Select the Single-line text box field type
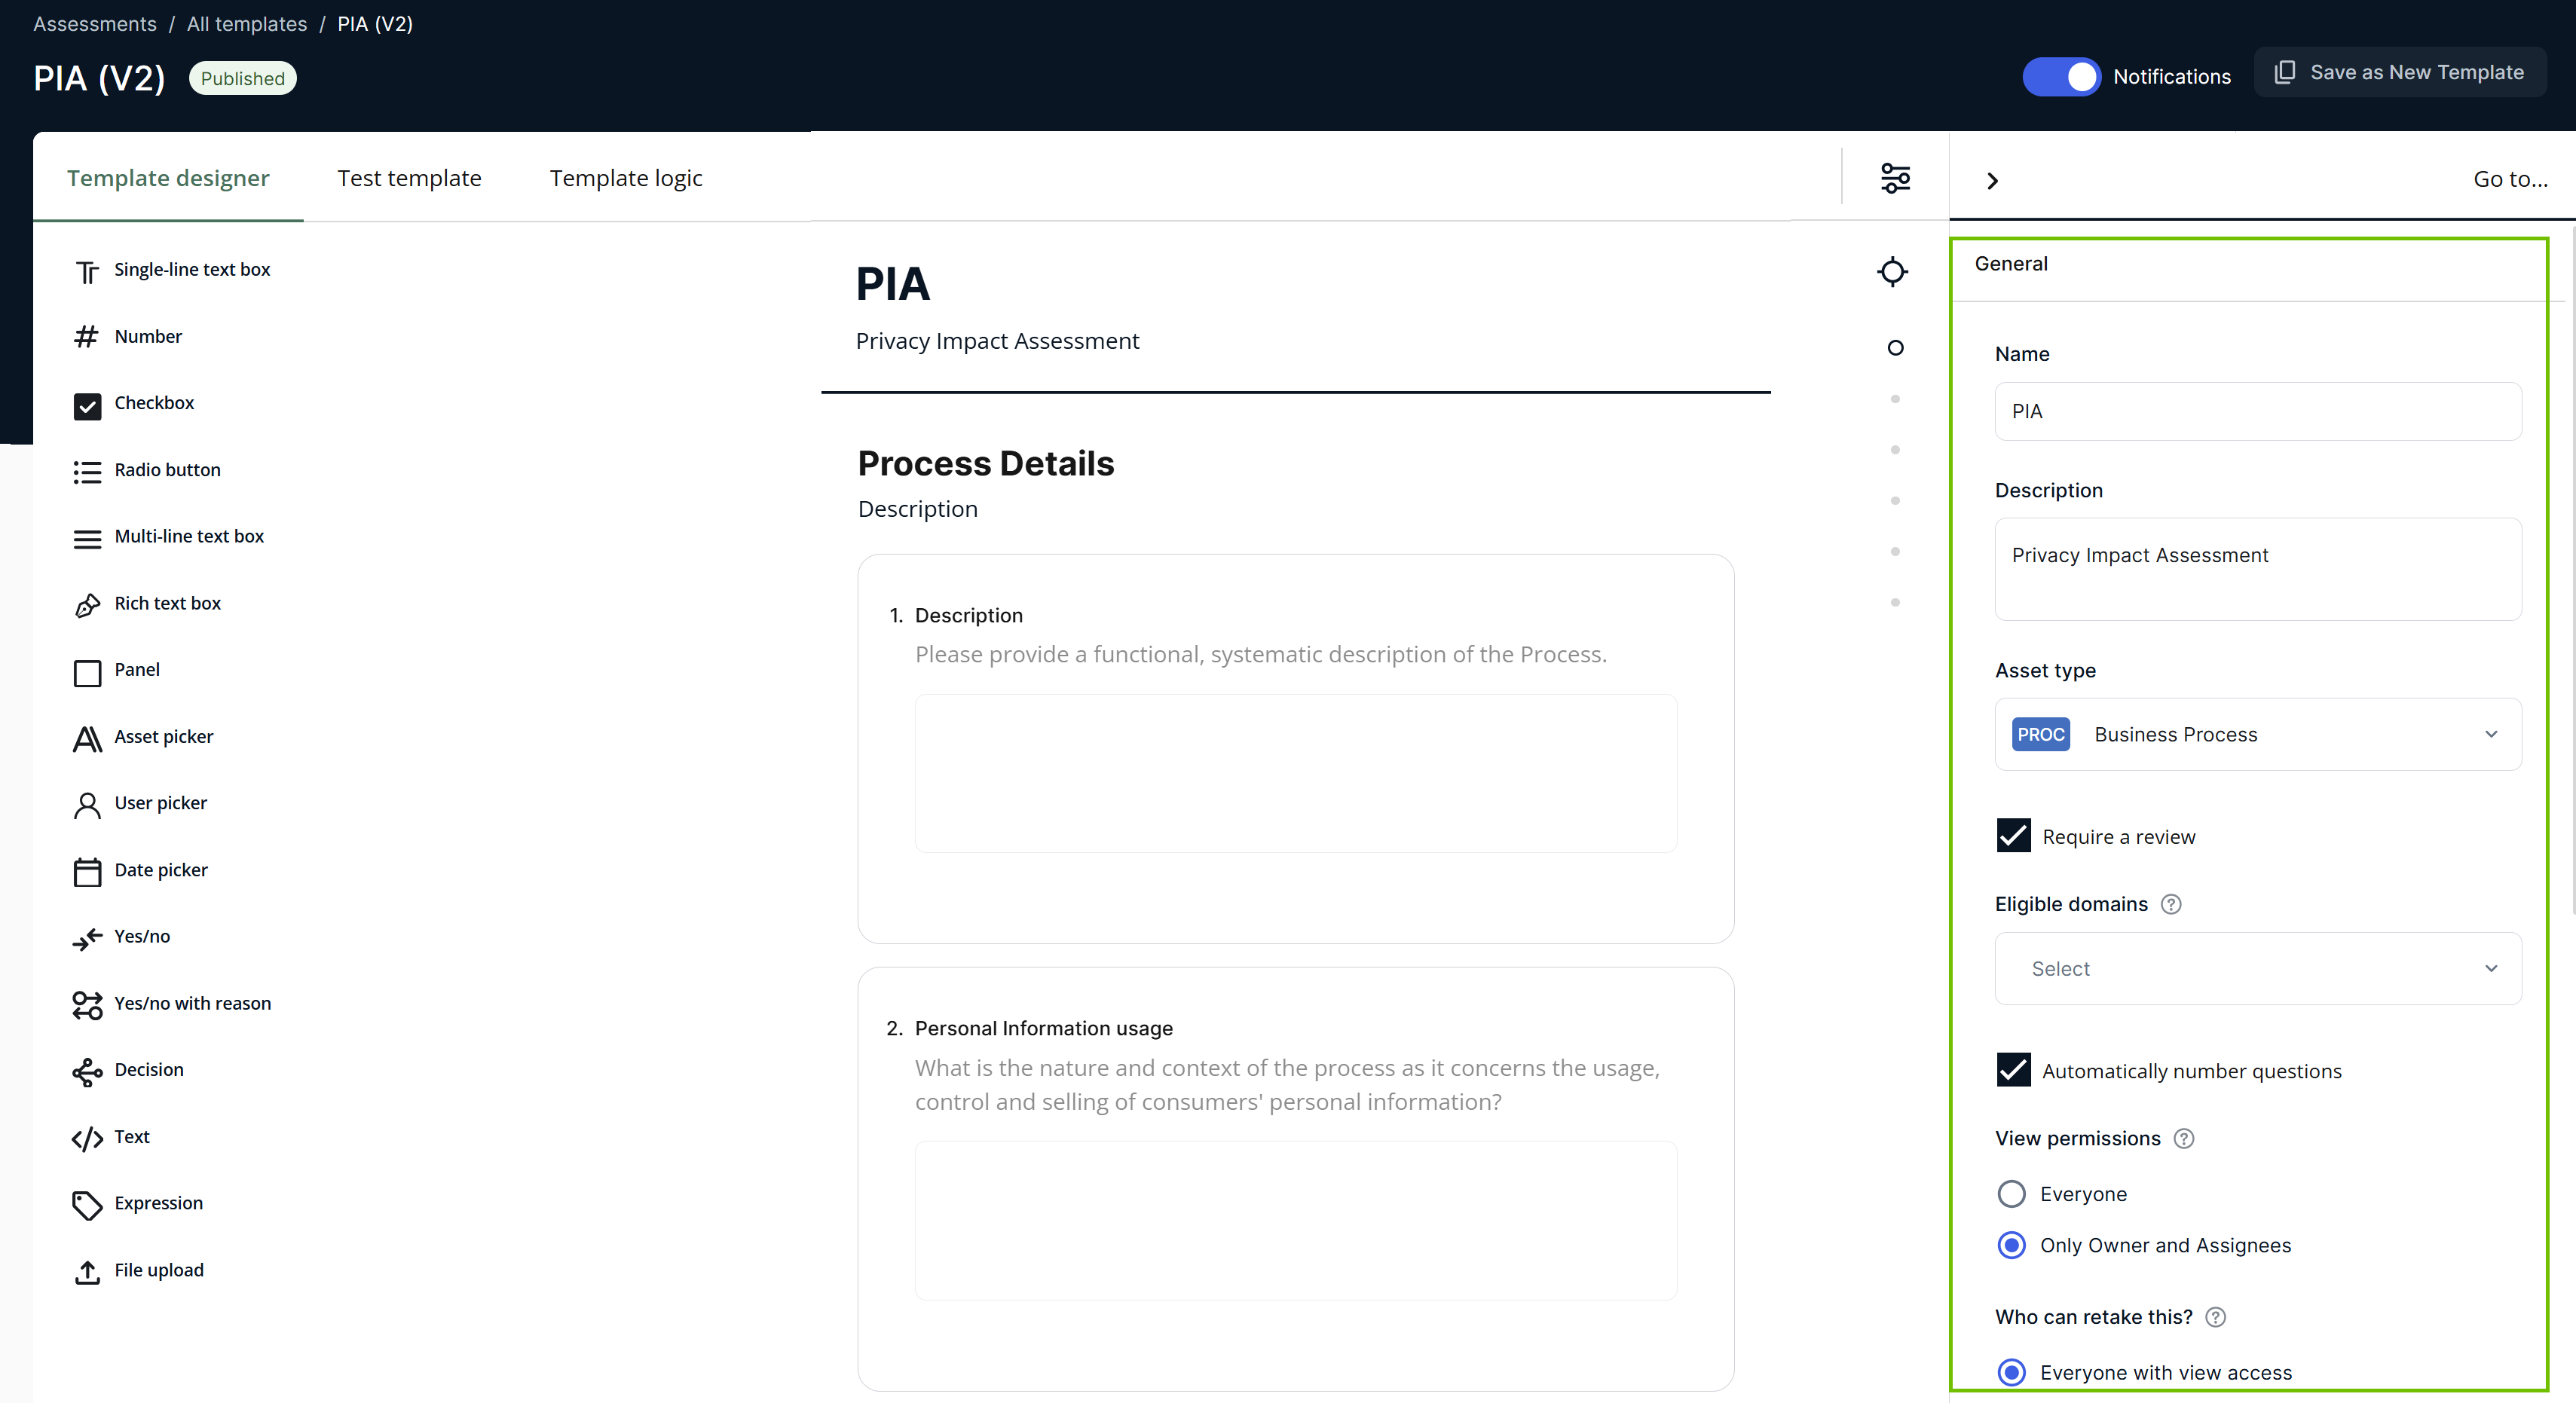Screen dimensions: 2576x1403 (x=192, y=269)
